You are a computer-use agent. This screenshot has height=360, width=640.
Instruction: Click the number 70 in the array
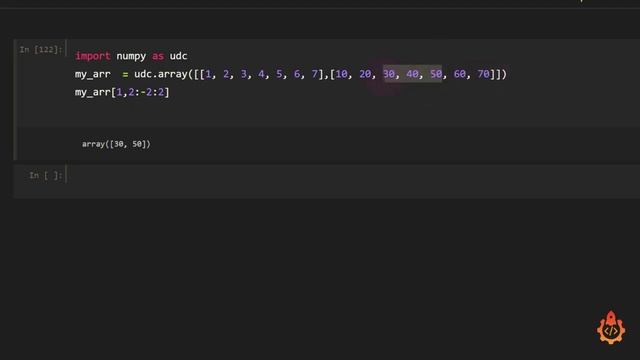(483, 74)
